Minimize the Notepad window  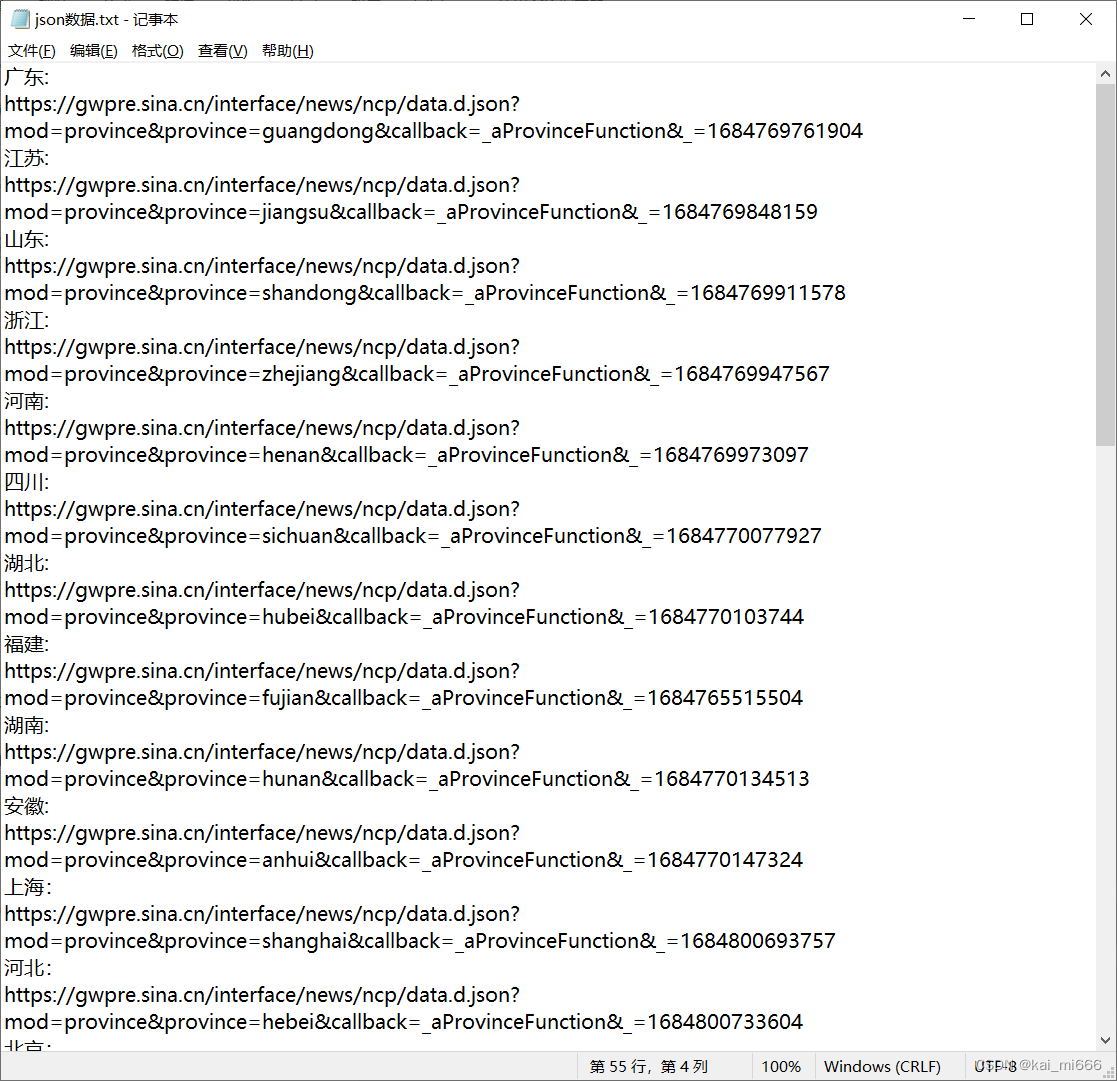pos(969,19)
